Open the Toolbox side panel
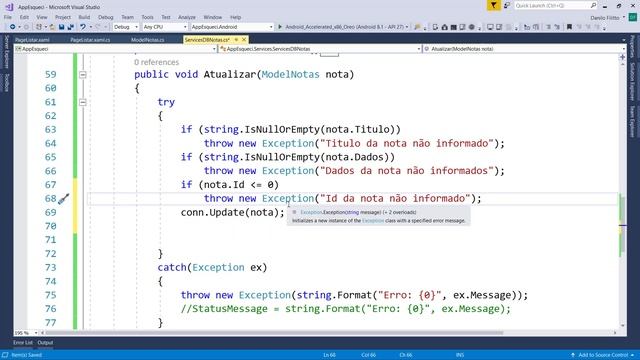The height and width of the screenshot is (360, 640). [x=6, y=82]
